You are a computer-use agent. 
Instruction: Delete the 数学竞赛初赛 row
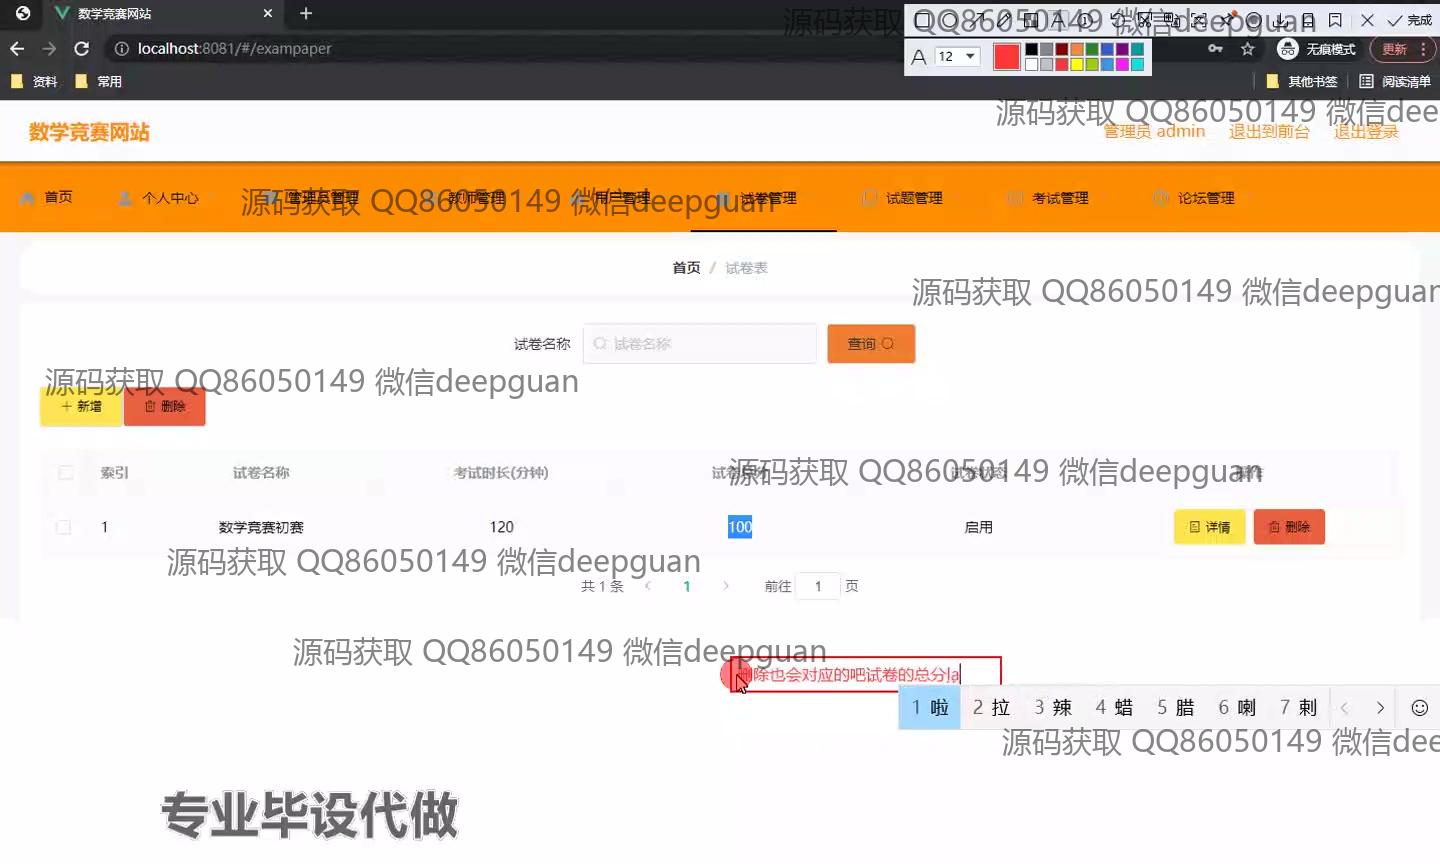1290,527
